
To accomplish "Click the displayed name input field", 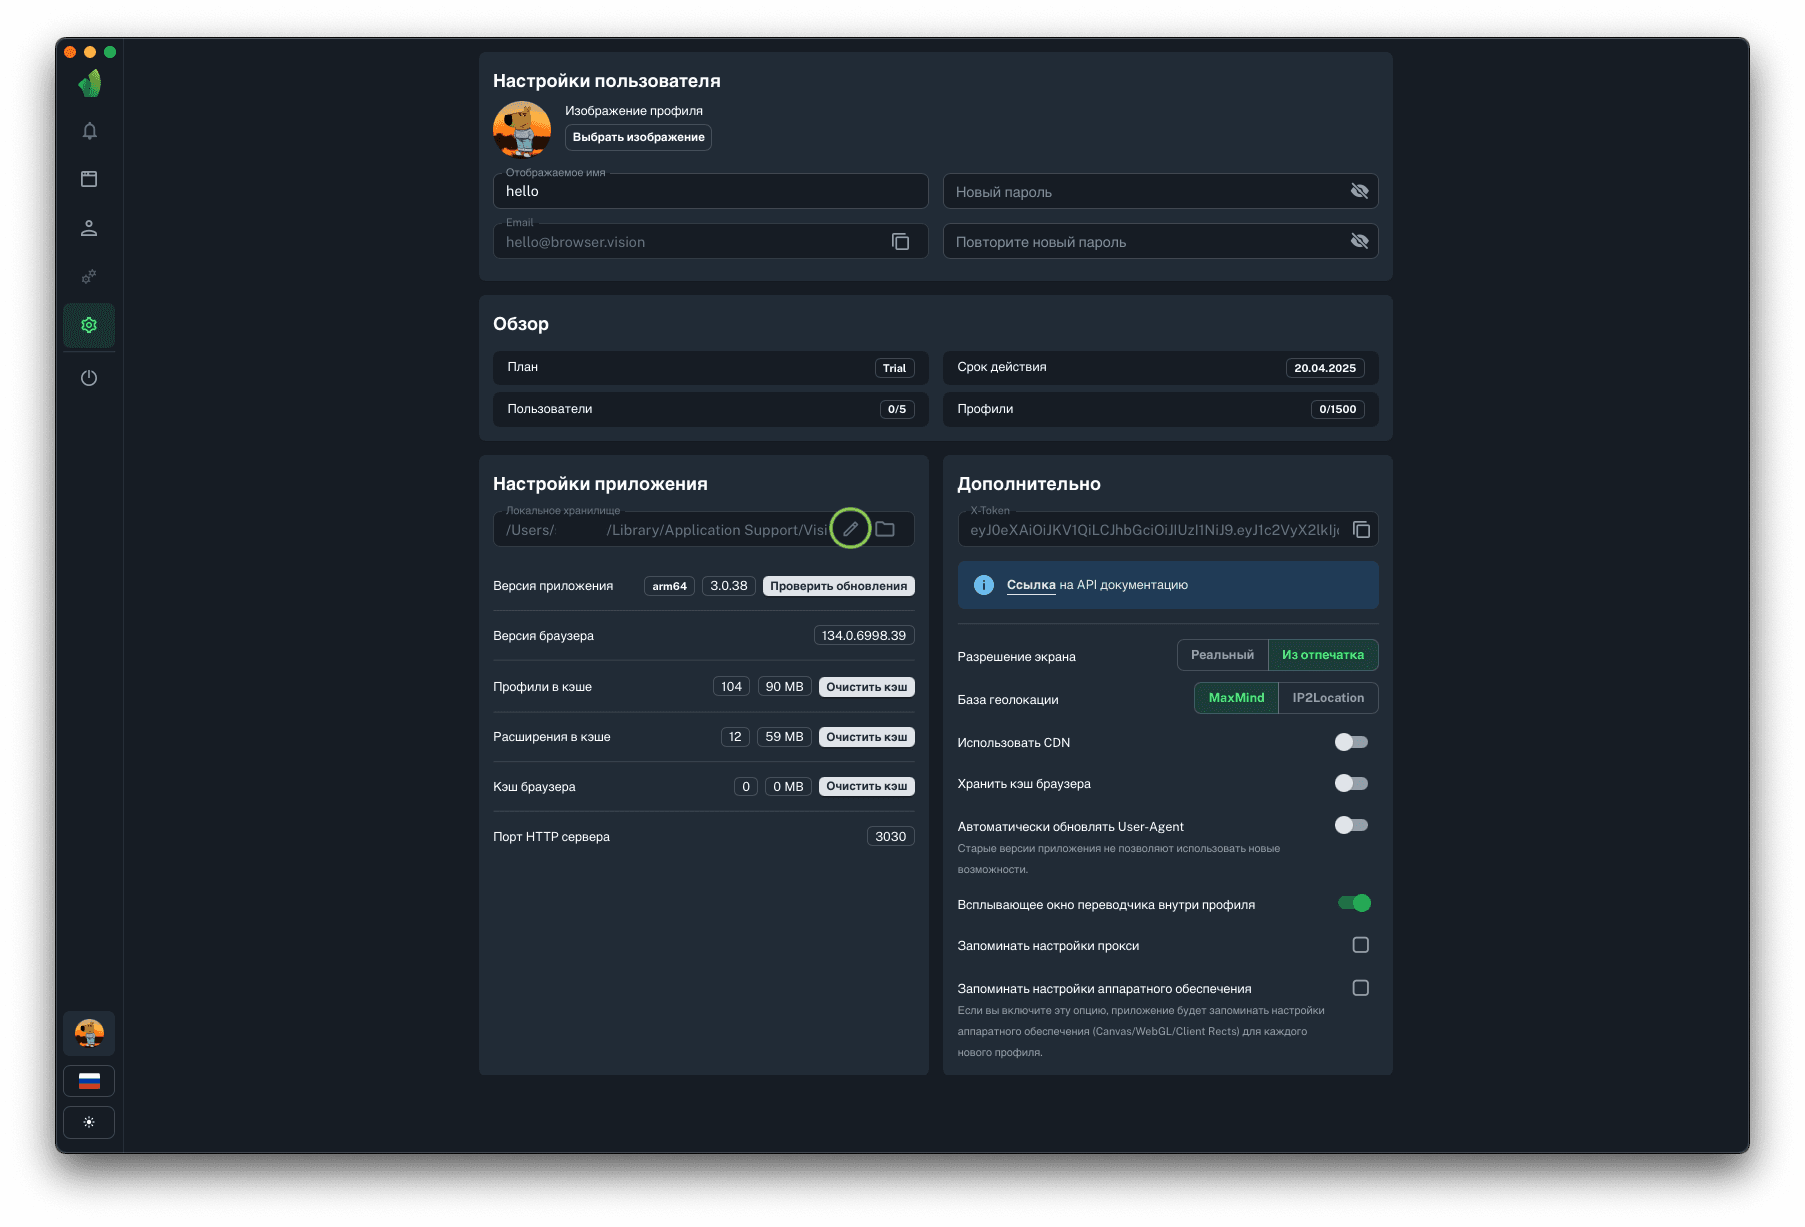I will click(x=710, y=191).
